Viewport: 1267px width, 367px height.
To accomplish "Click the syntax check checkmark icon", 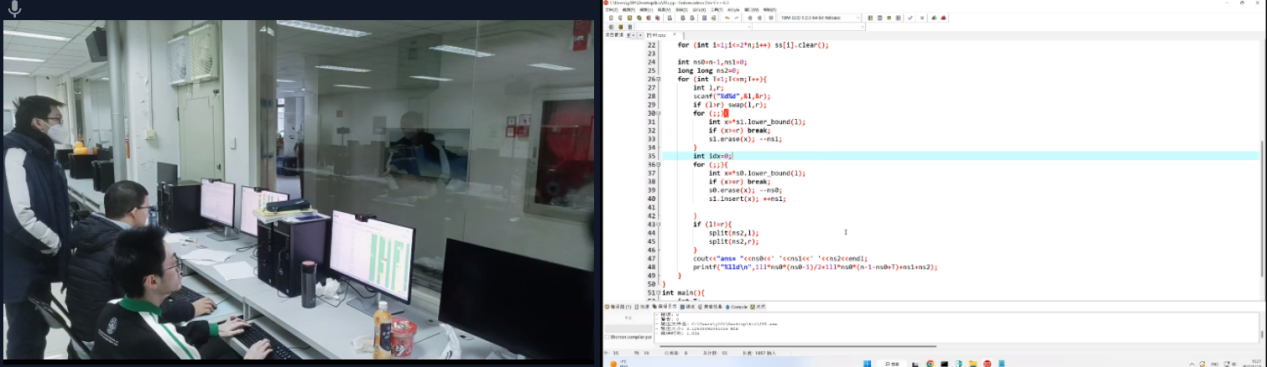I will click(910, 18).
